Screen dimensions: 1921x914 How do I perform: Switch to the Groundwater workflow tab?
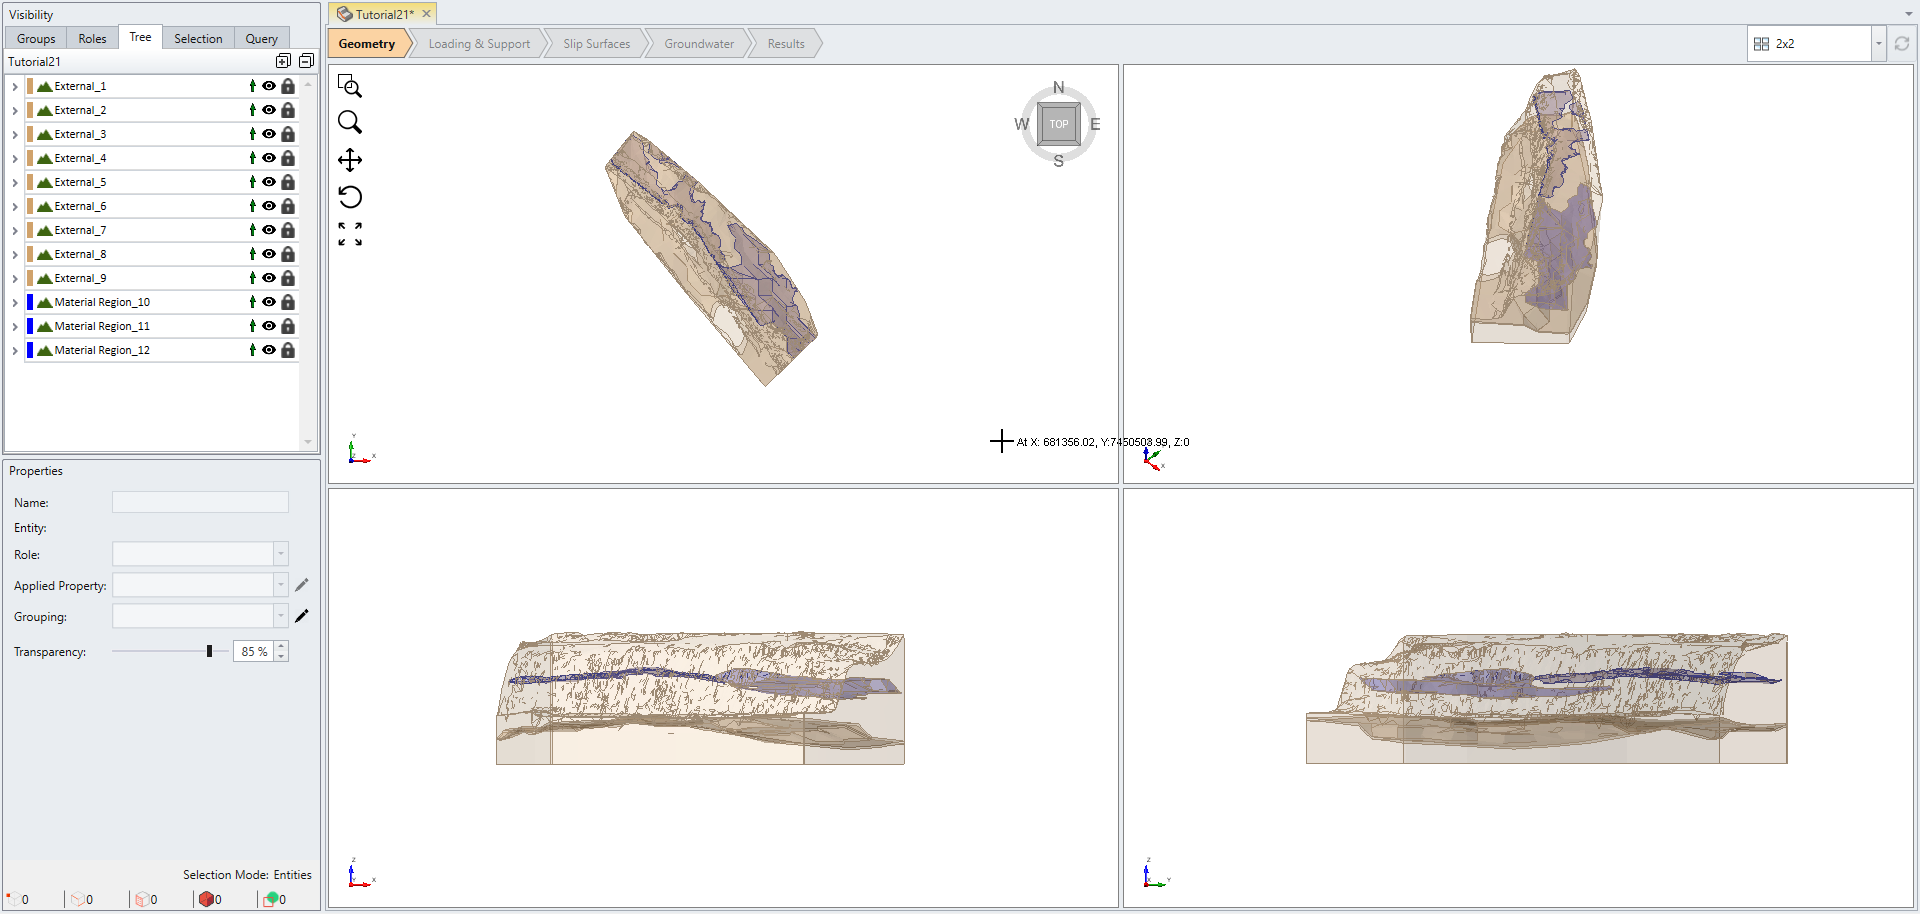click(699, 43)
